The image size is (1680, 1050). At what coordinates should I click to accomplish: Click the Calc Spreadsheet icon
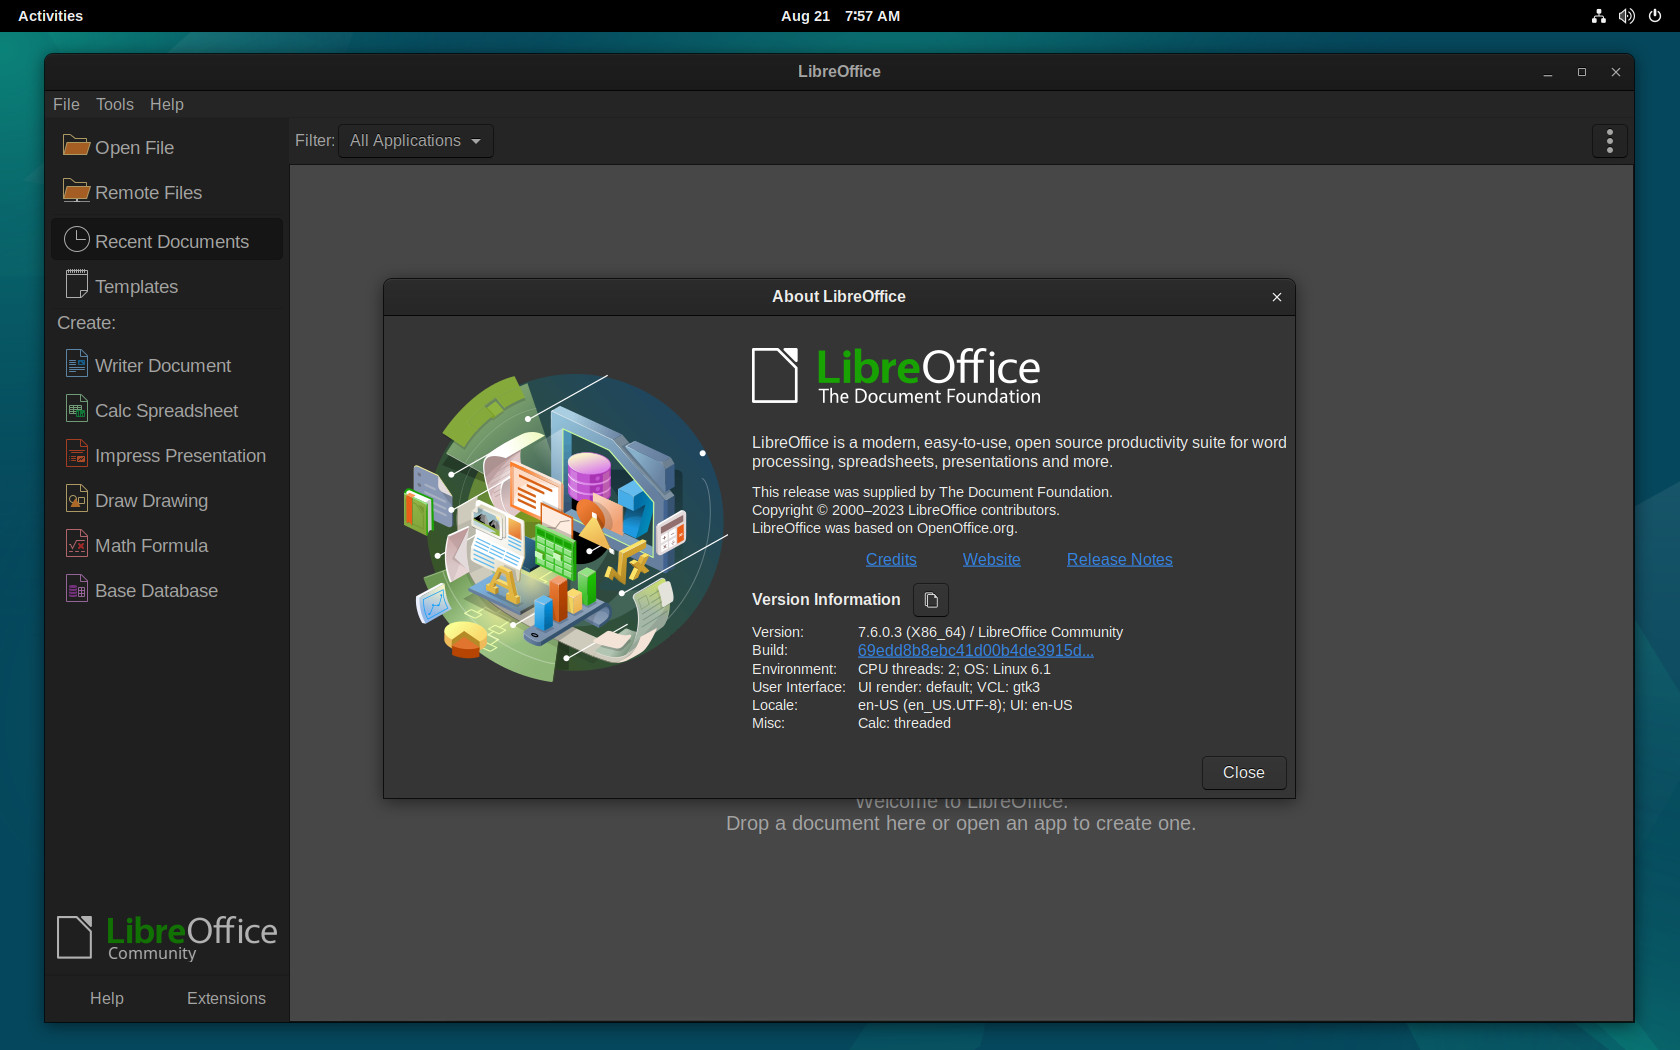coord(76,409)
